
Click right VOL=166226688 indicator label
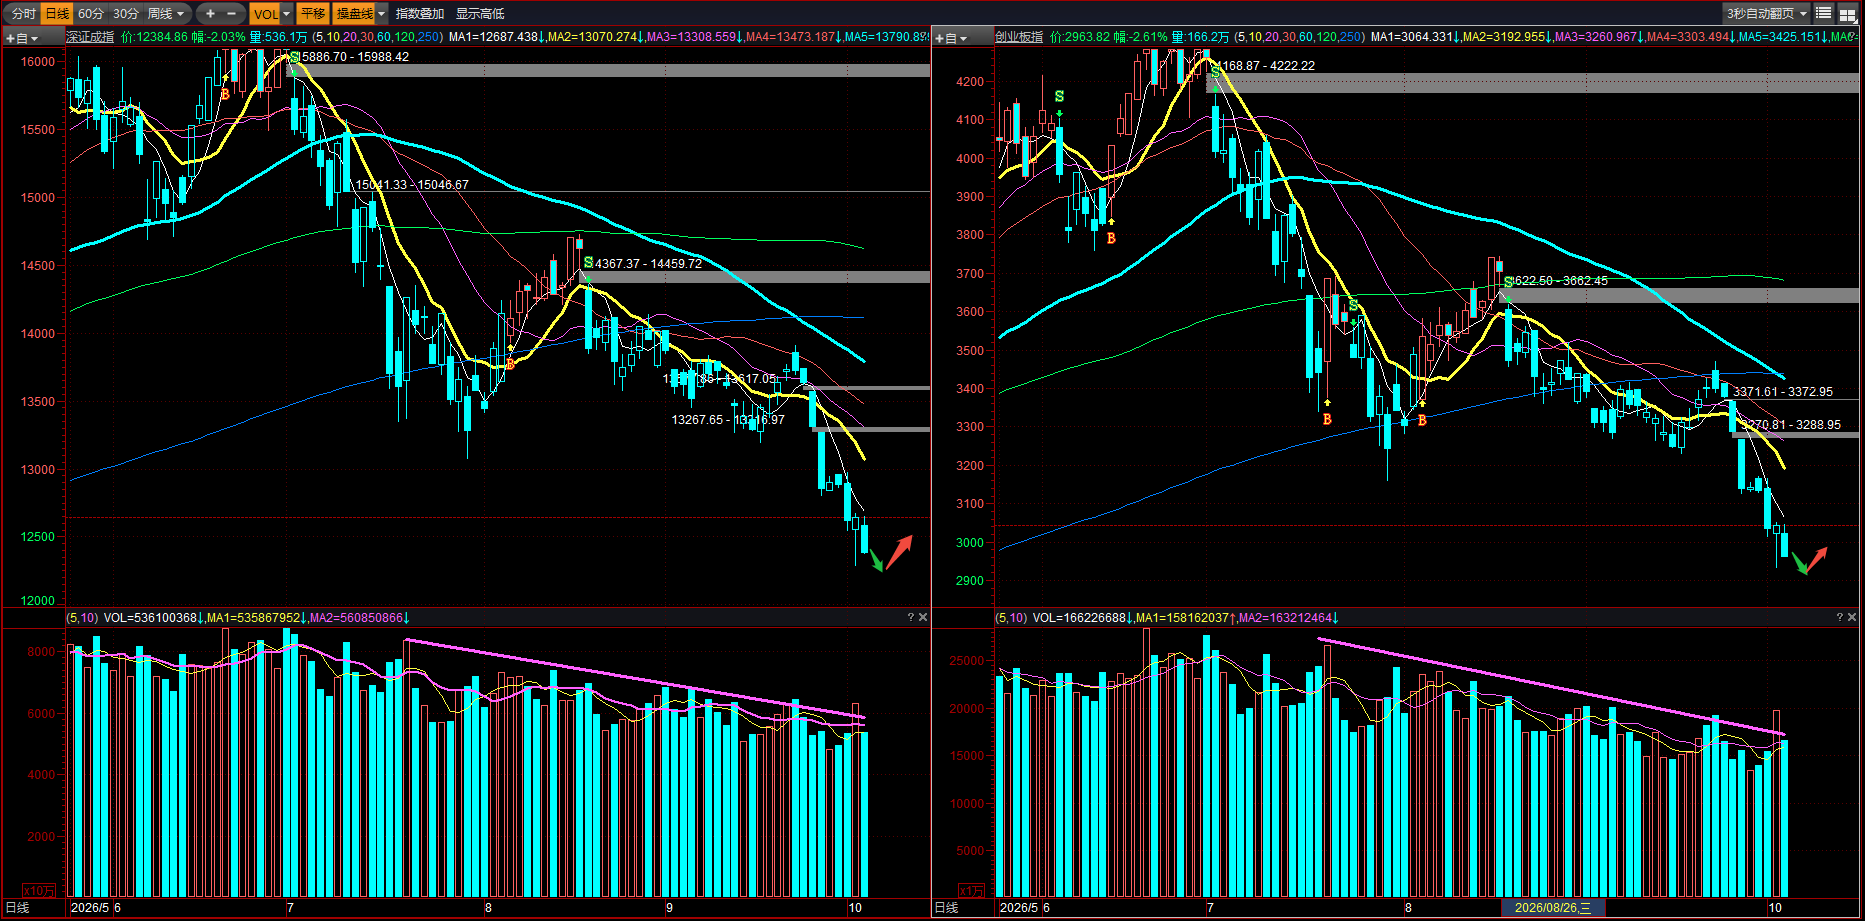1080,617
